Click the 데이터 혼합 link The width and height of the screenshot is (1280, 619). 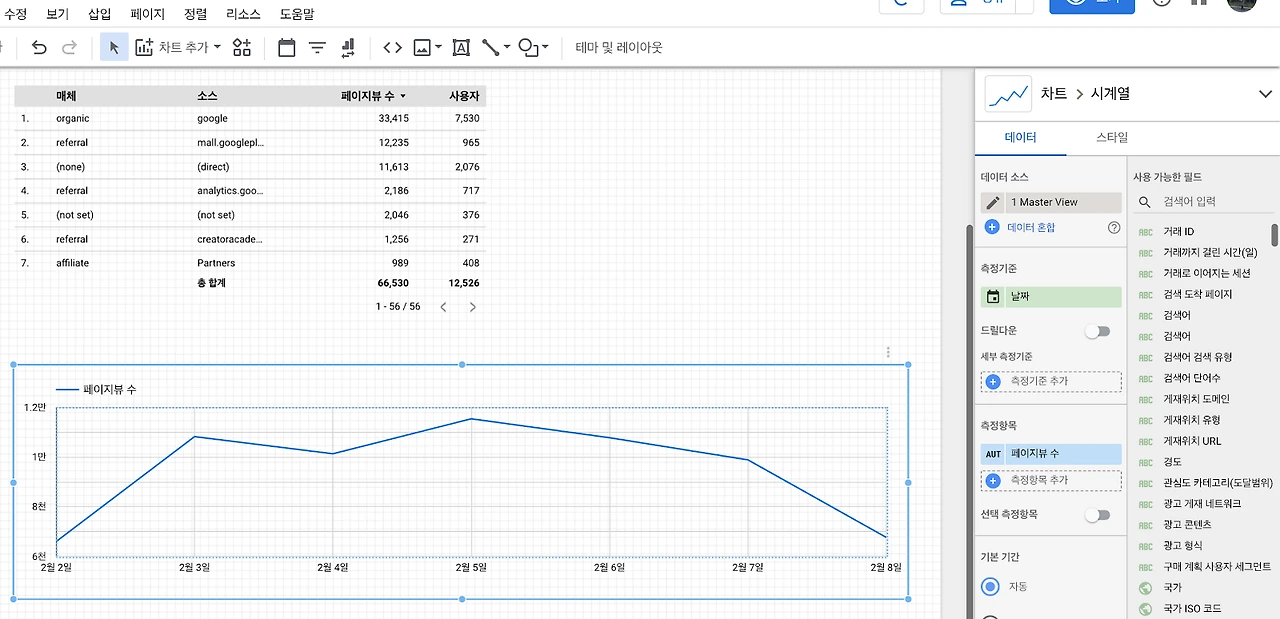click(1031, 228)
